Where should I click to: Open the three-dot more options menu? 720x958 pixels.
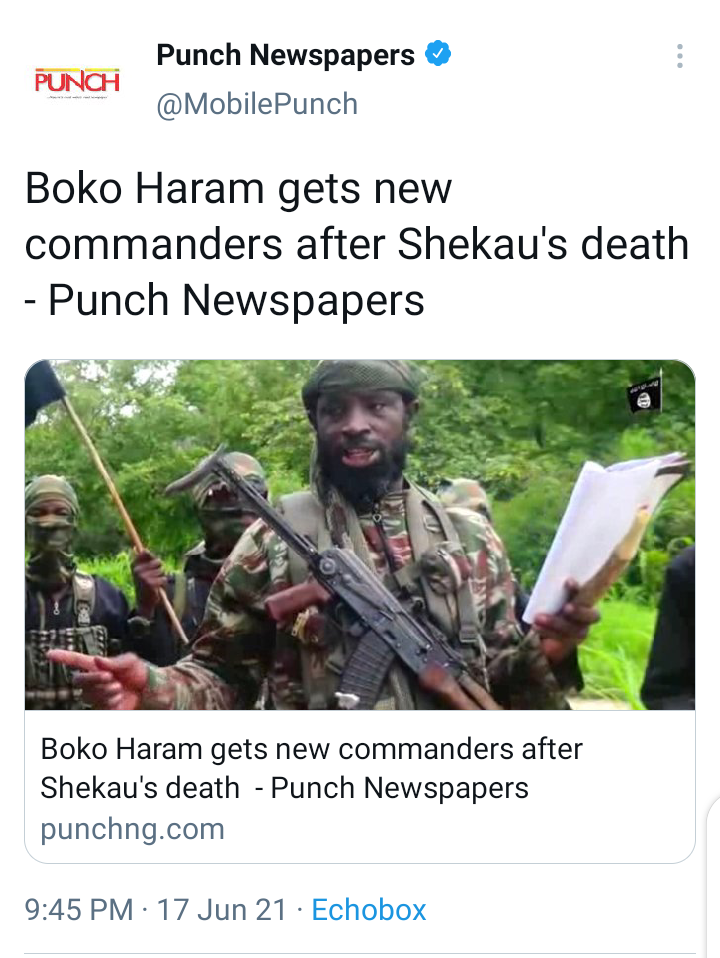coord(679,56)
